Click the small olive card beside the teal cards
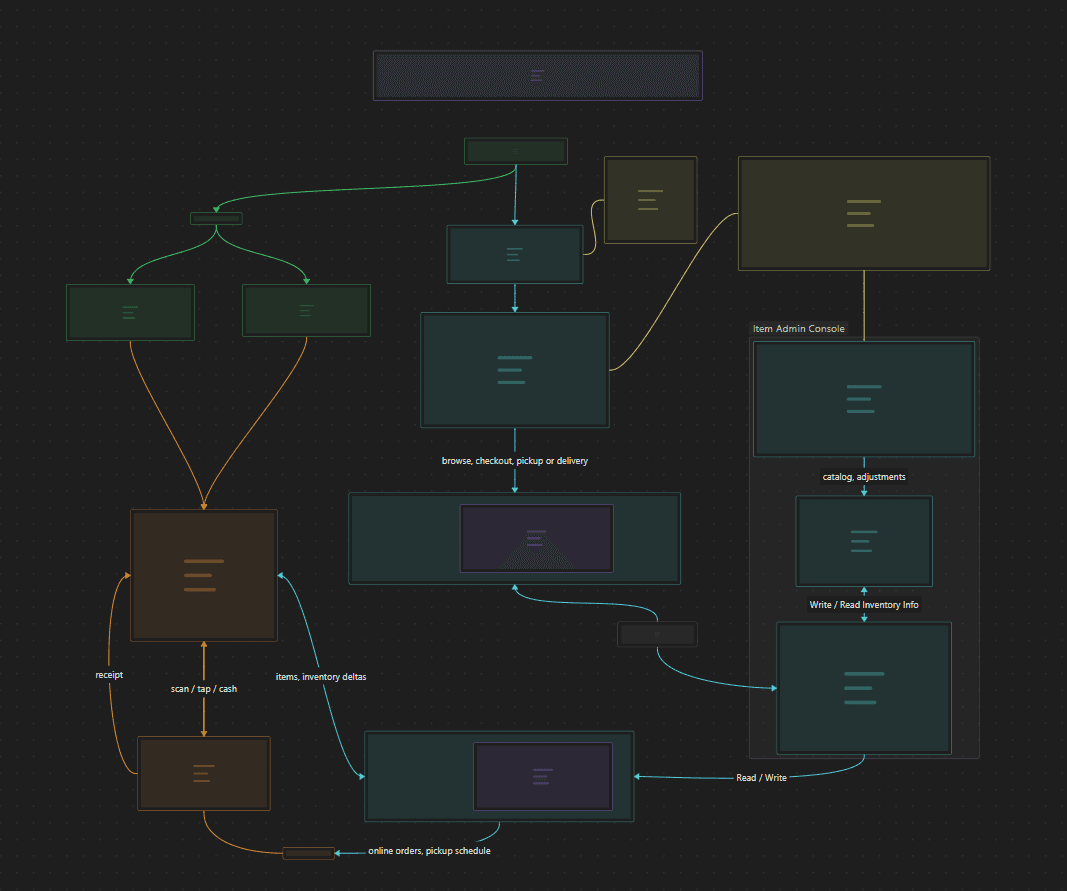This screenshot has height=891, width=1067. pos(650,200)
